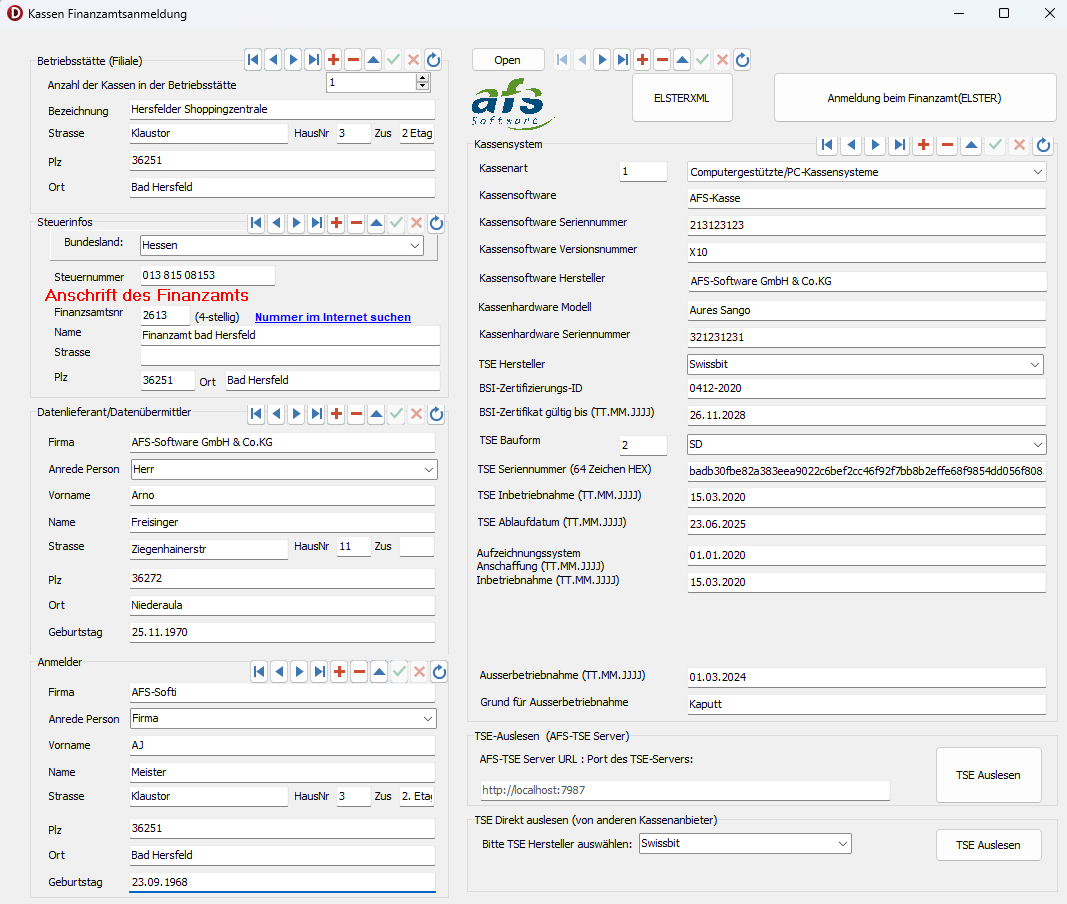The width and height of the screenshot is (1067, 904).
Task: Start Anmeldung beim Finanzamt(ELSTER)
Action: [x=914, y=97]
